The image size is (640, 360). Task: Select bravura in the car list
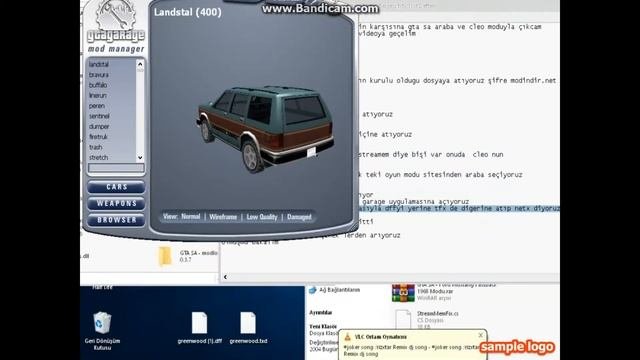coord(99,75)
